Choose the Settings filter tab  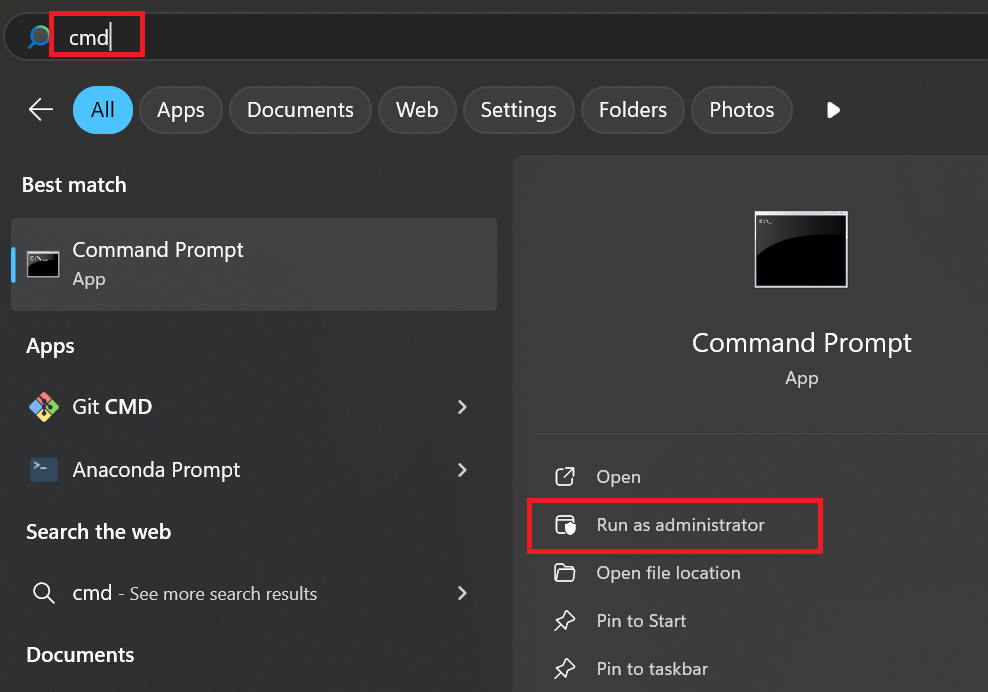click(518, 110)
